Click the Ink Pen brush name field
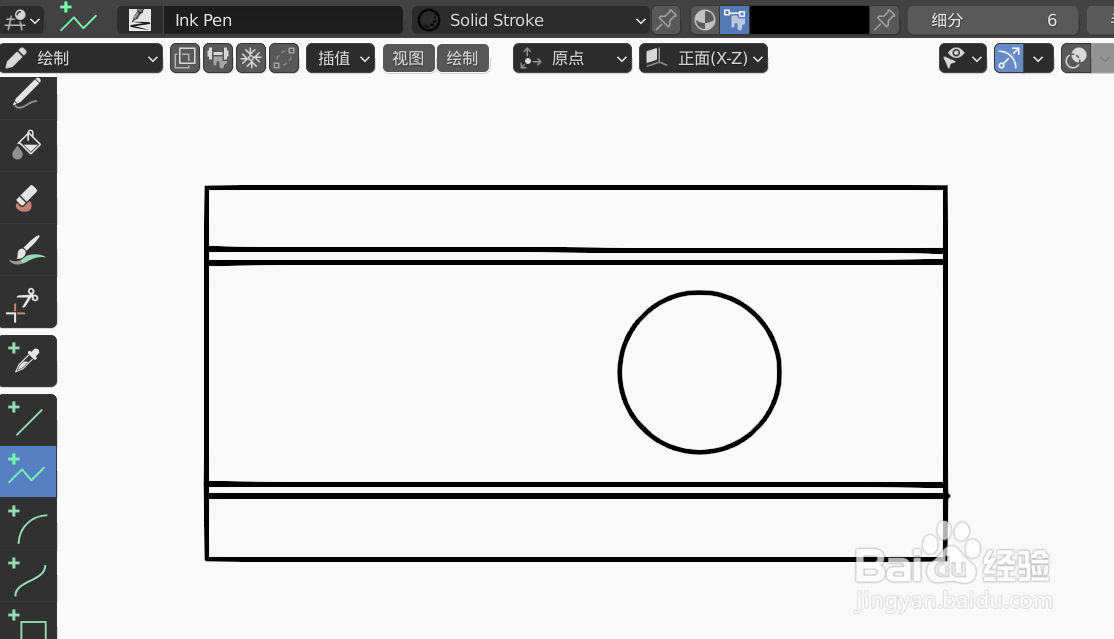 pyautogui.click(x=283, y=20)
